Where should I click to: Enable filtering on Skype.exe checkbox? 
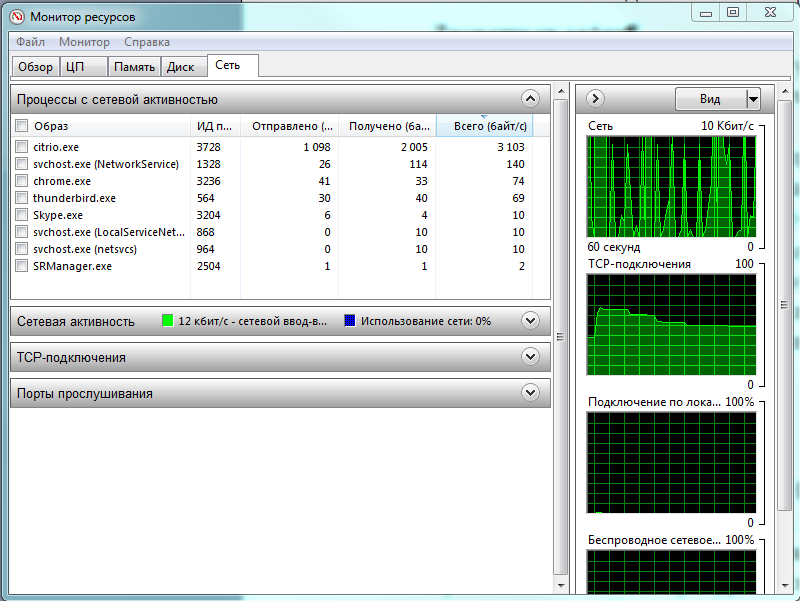tap(21, 214)
